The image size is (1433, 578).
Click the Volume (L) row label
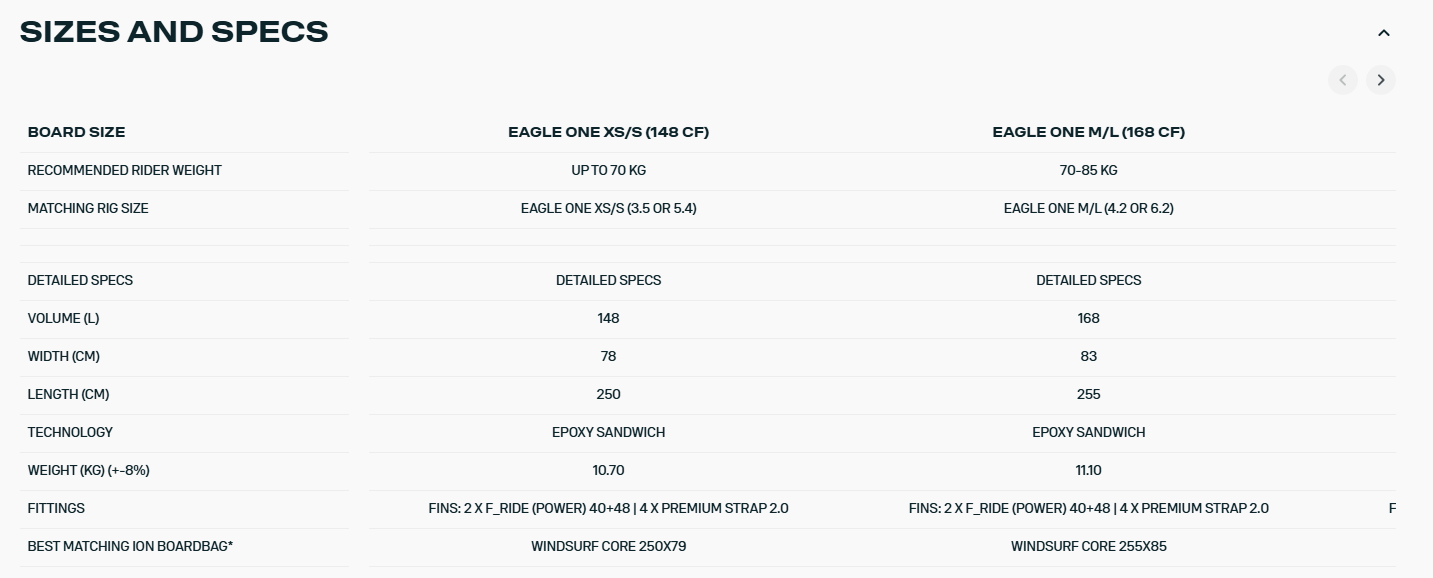(63, 318)
